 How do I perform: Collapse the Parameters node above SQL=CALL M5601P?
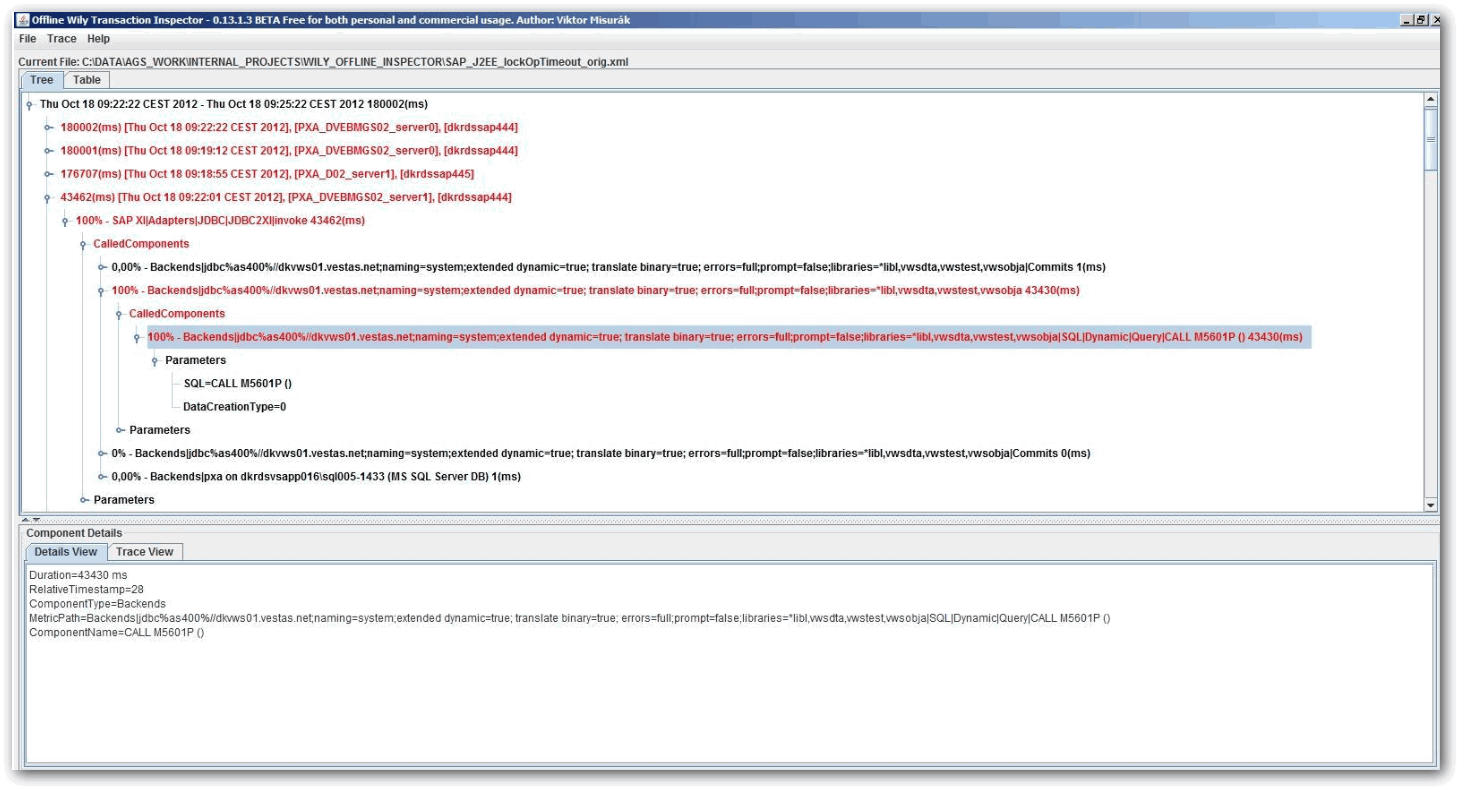pos(155,360)
